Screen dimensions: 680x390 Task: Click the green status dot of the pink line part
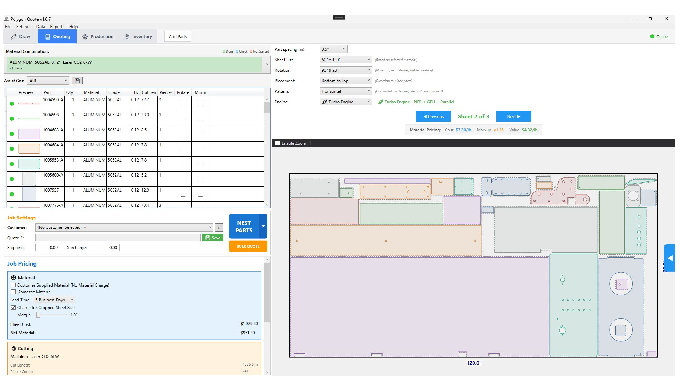tap(12, 104)
